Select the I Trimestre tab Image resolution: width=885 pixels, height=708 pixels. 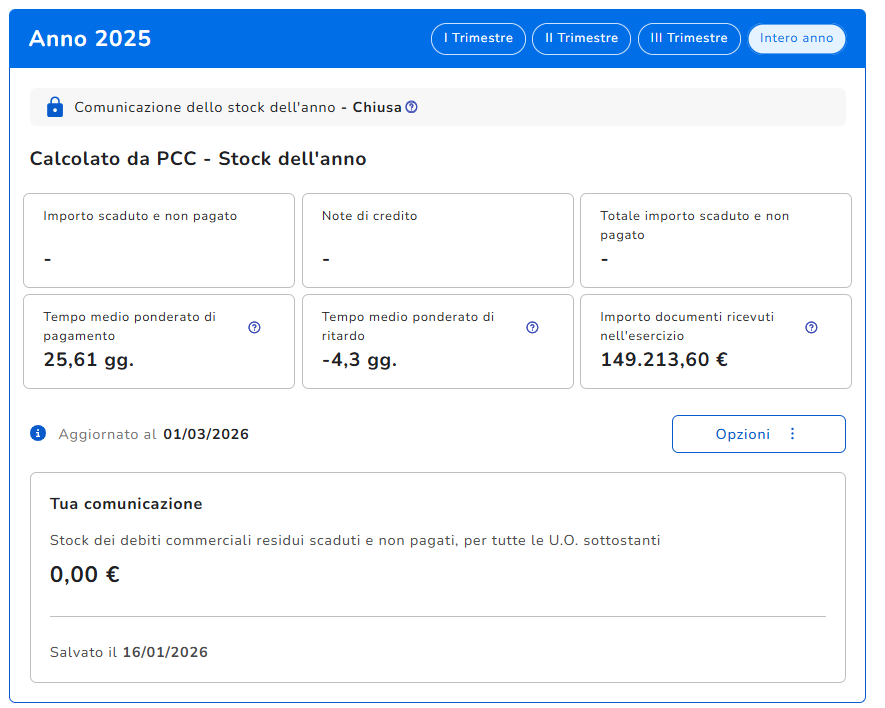(478, 39)
